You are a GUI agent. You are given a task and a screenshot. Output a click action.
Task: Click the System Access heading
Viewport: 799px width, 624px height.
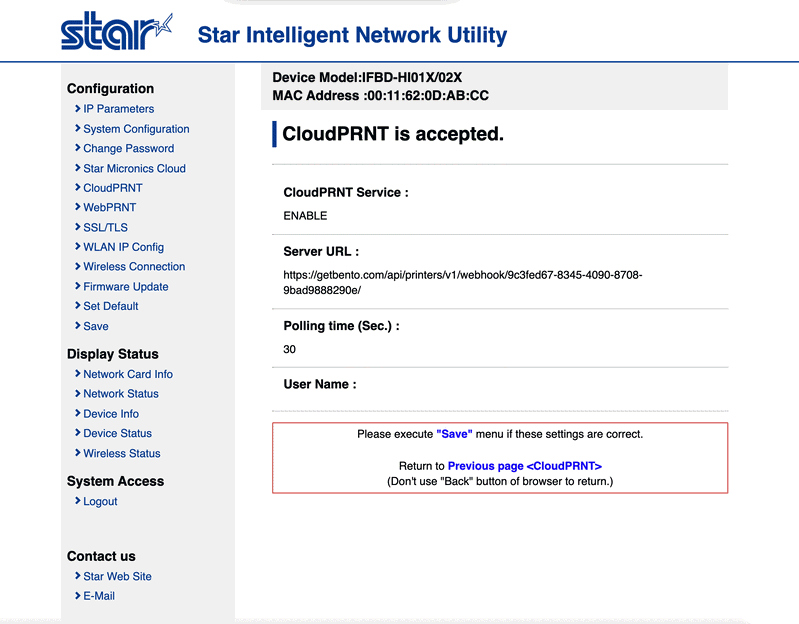click(x=115, y=481)
